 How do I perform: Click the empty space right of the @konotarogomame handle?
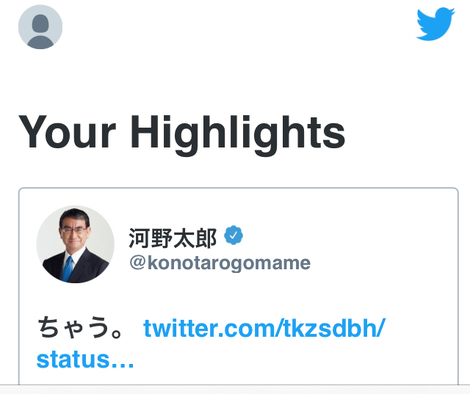[x=383, y=263]
